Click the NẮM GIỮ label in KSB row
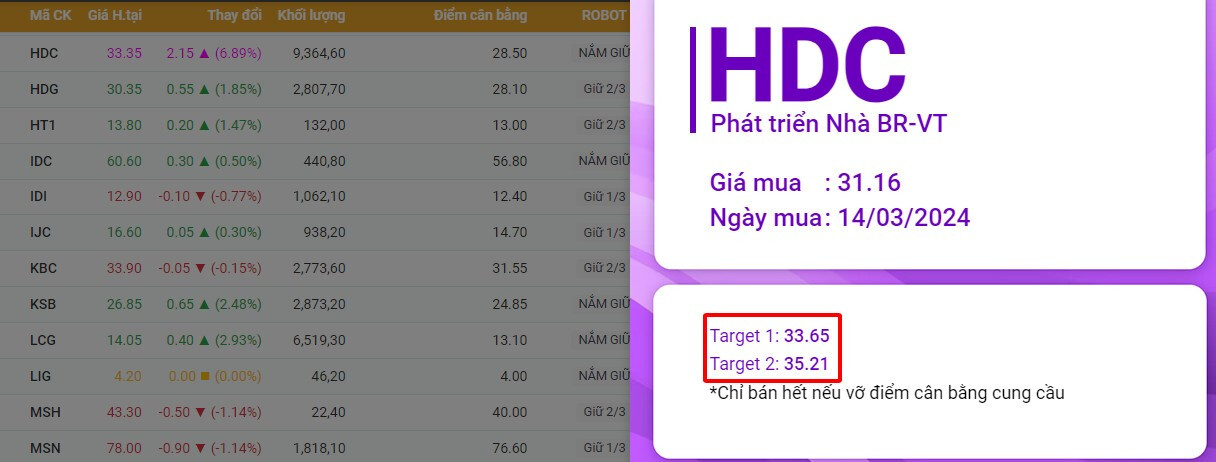Image resolution: width=1216 pixels, height=462 pixels. [603, 303]
